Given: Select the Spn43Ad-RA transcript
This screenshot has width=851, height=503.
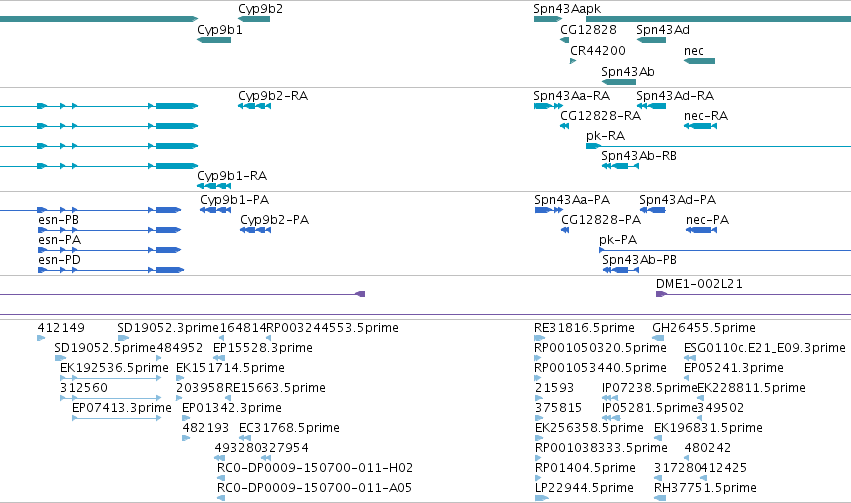Looking at the screenshot, I should click(x=651, y=106).
